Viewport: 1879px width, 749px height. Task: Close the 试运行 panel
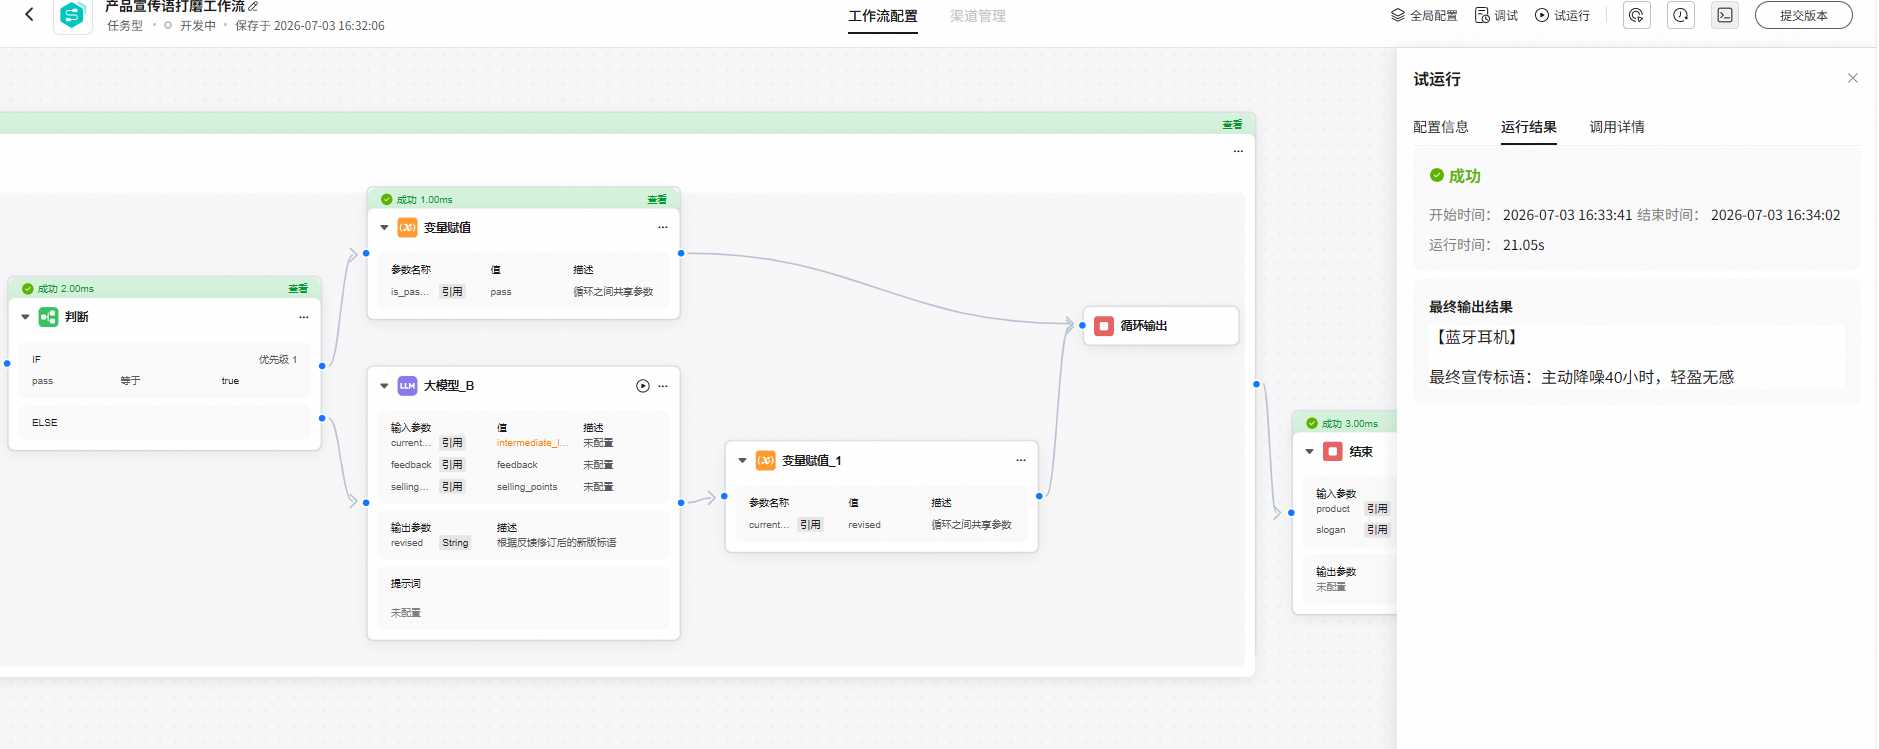pyautogui.click(x=1852, y=78)
